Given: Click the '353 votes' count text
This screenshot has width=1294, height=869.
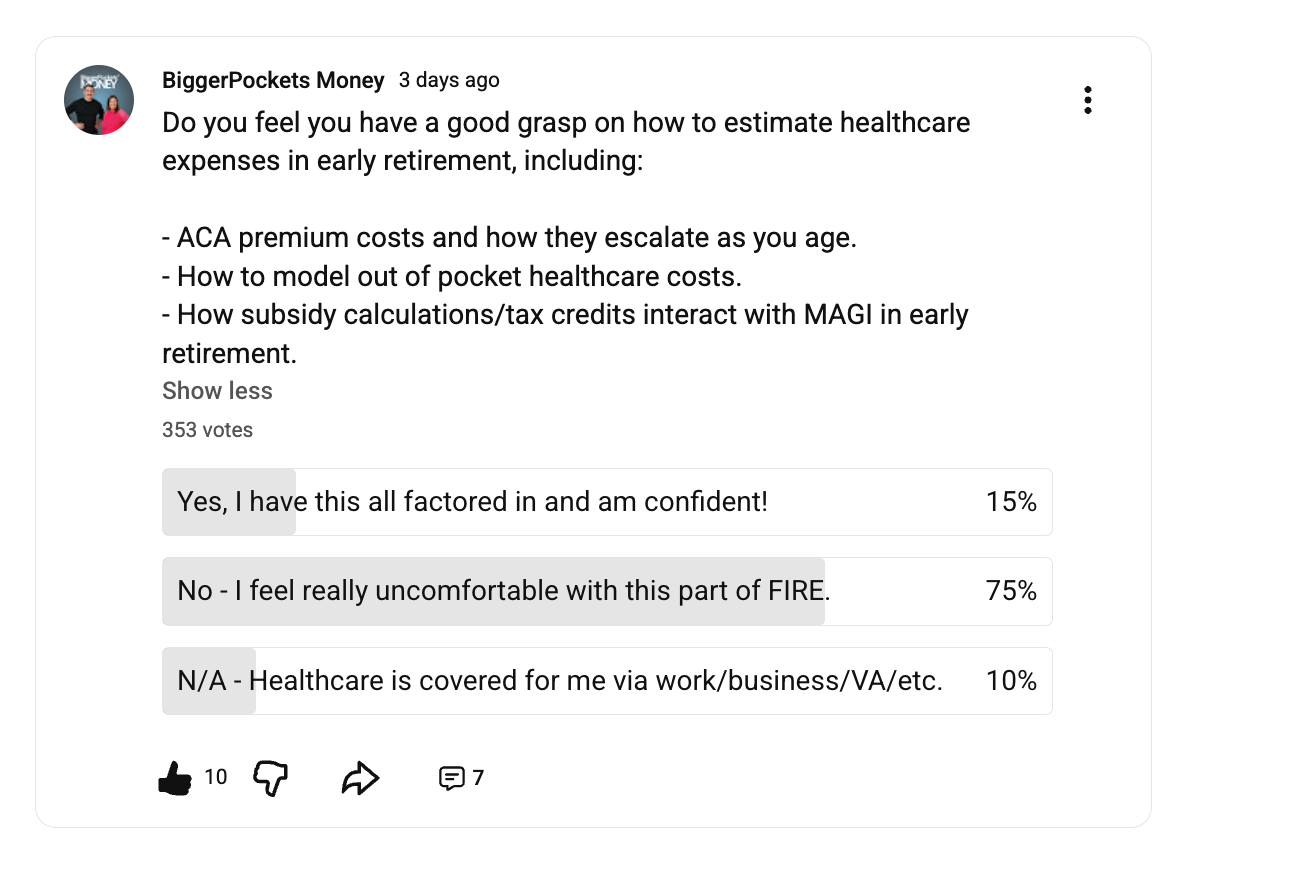Looking at the screenshot, I should click(207, 430).
